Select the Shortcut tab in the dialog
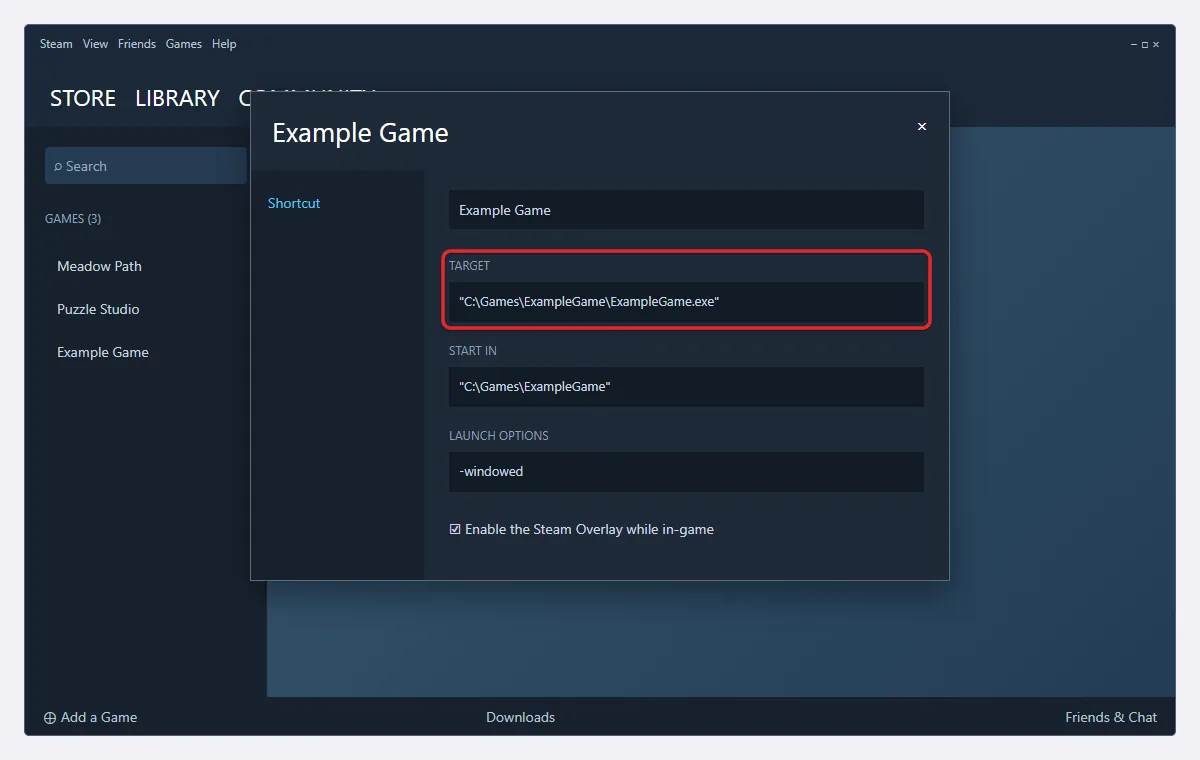This screenshot has width=1200, height=760. coord(294,203)
